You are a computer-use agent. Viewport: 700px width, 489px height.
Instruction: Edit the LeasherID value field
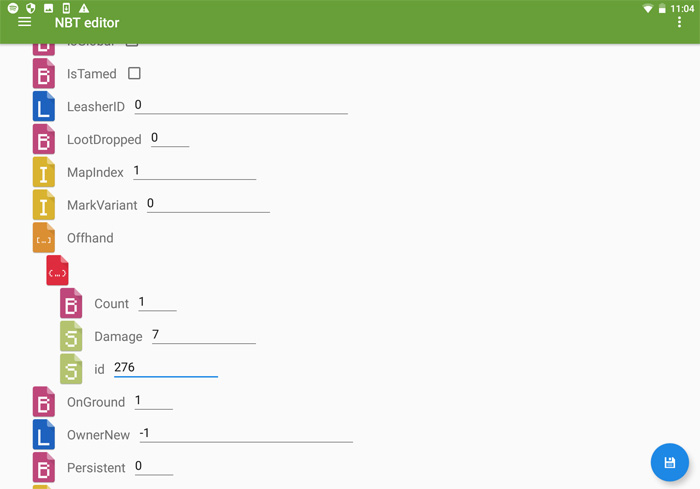[241, 105]
